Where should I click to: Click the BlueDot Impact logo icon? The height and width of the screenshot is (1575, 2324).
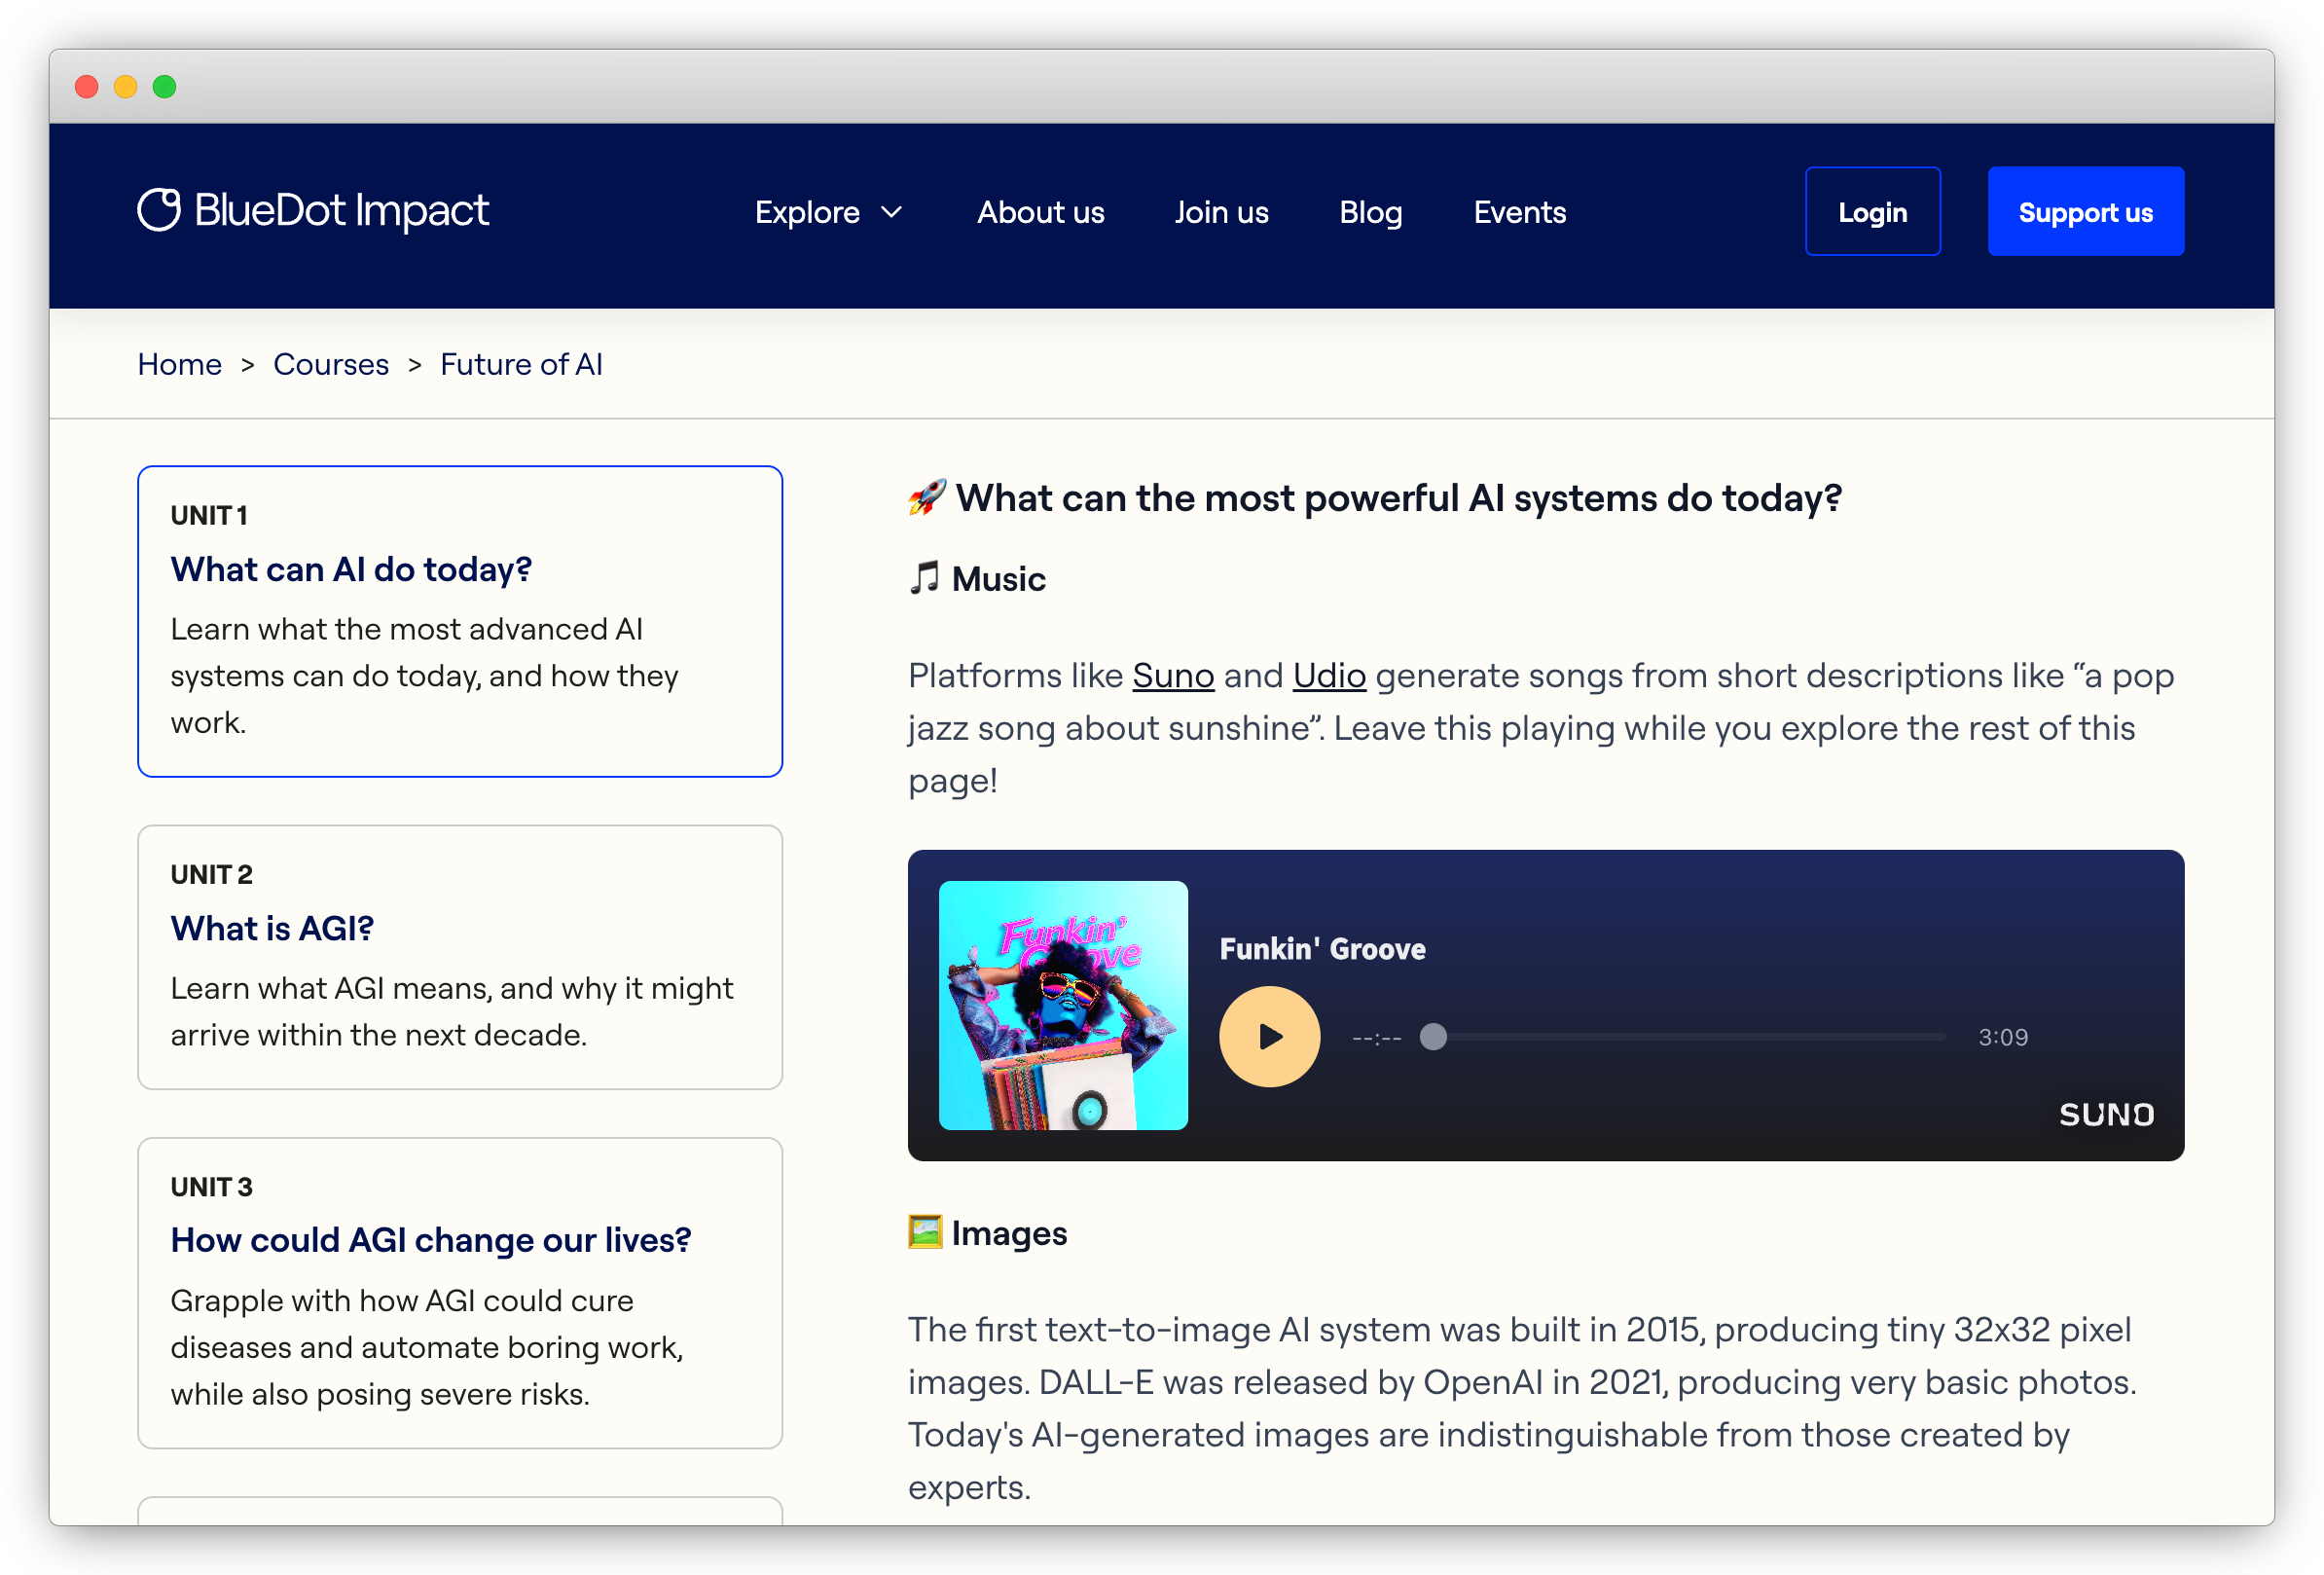(159, 210)
